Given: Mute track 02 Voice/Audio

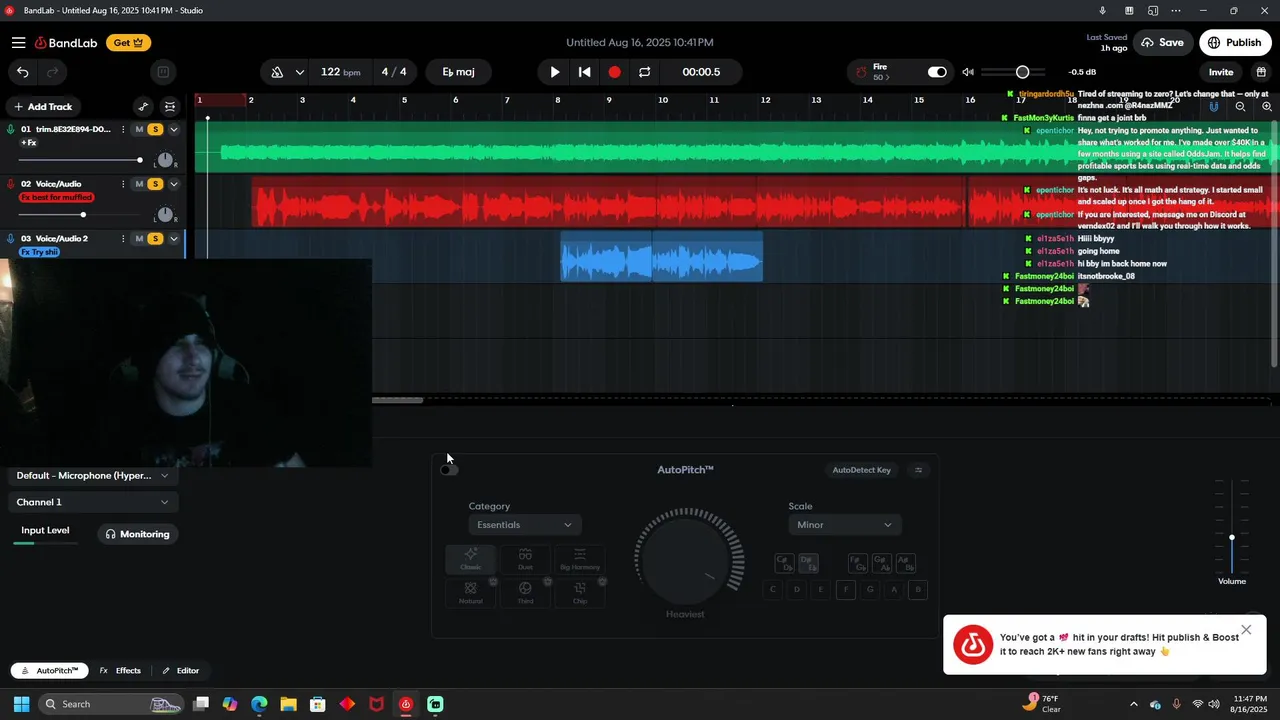Looking at the screenshot, I should (x=140, y=184).
